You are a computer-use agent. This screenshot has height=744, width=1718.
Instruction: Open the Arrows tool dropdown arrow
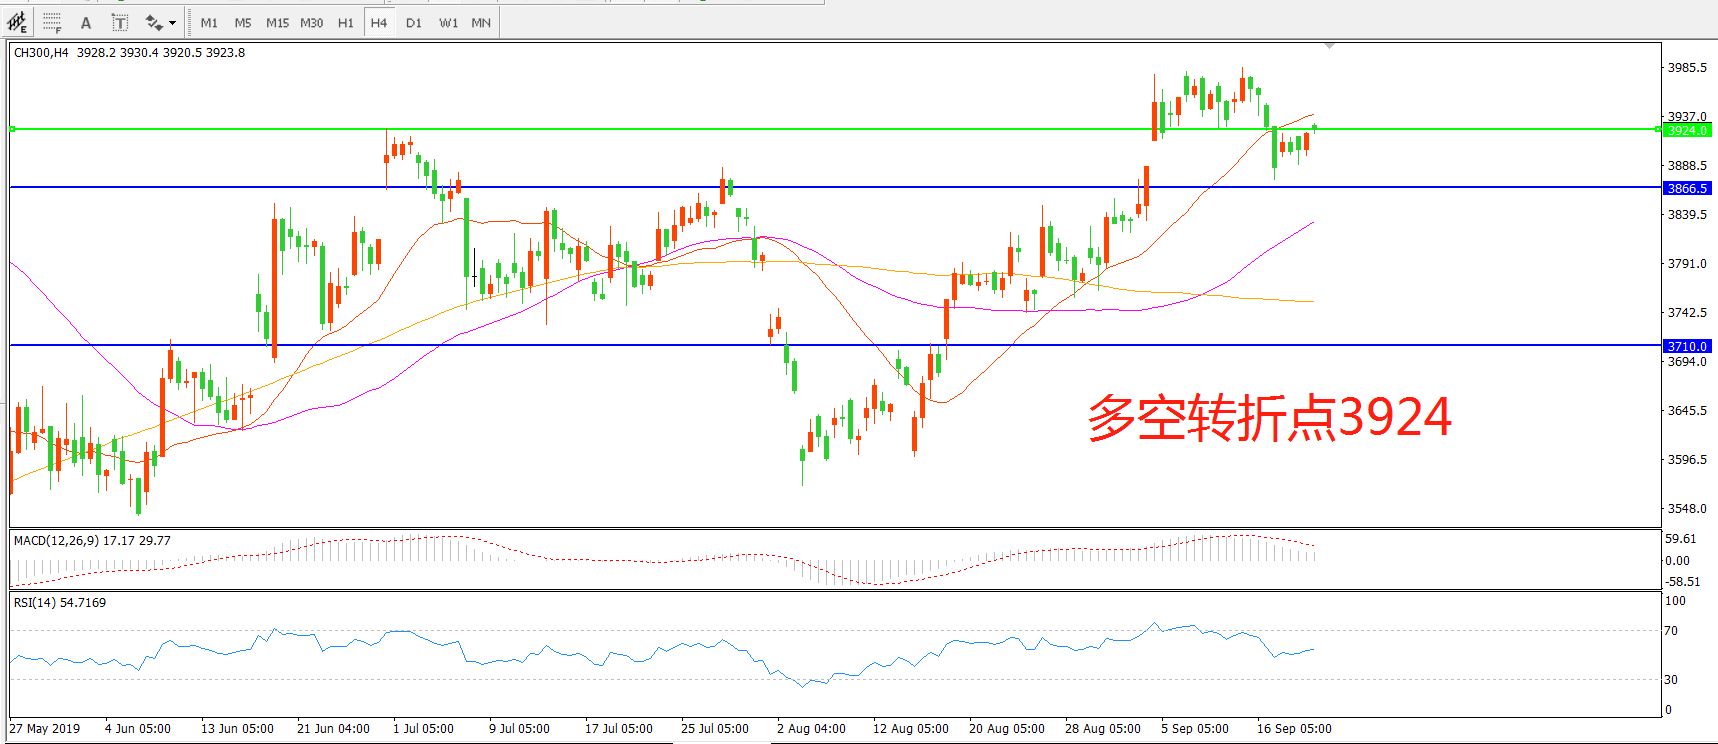[x=173, y=22]
